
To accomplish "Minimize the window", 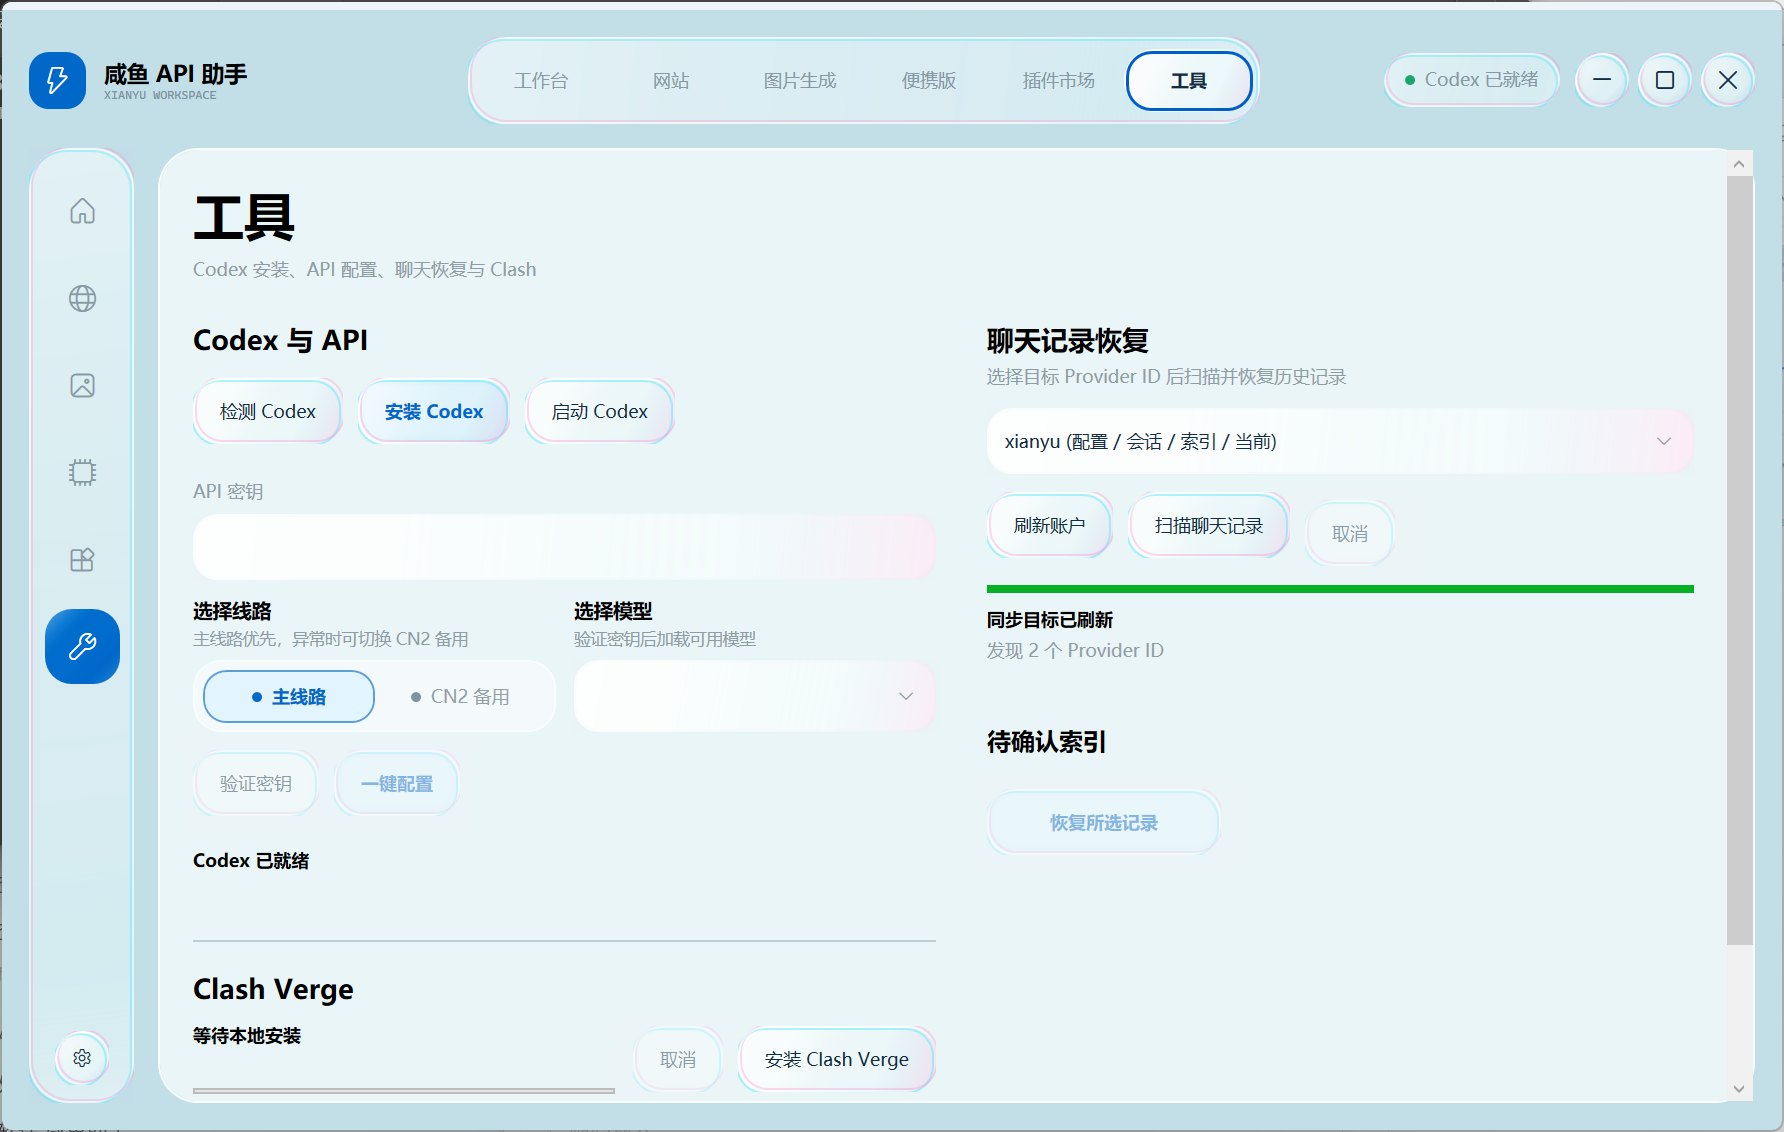I will click(1602, 80).
